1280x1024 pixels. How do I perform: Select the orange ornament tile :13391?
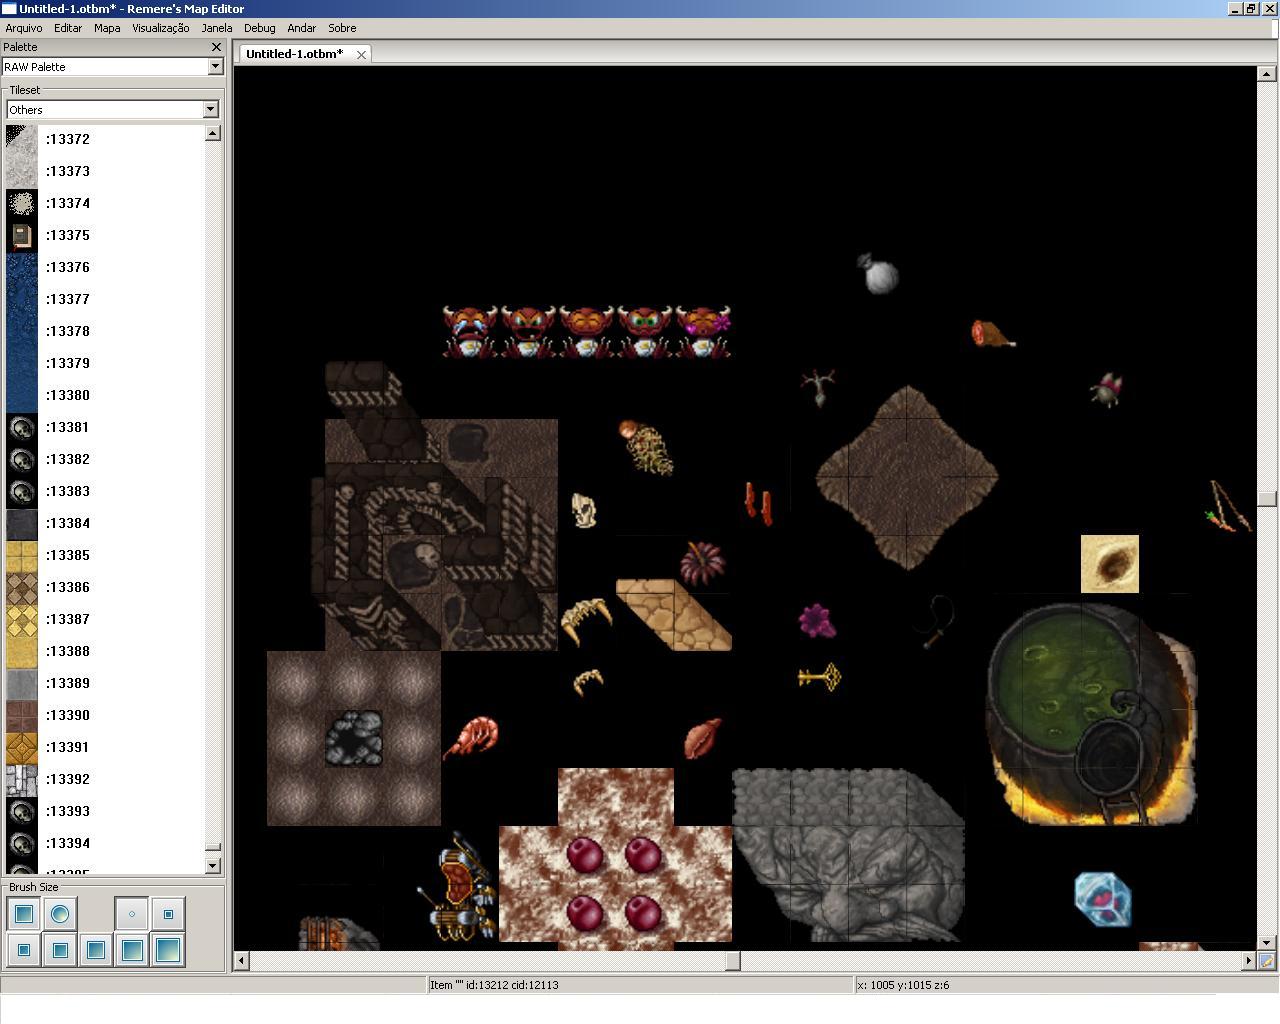22,747
